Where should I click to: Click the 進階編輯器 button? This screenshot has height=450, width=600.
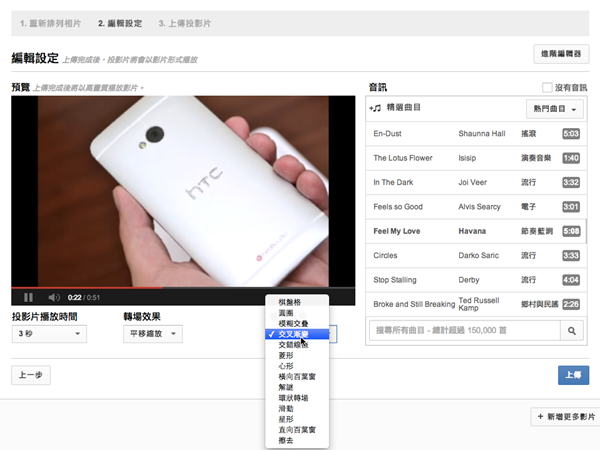561,54
